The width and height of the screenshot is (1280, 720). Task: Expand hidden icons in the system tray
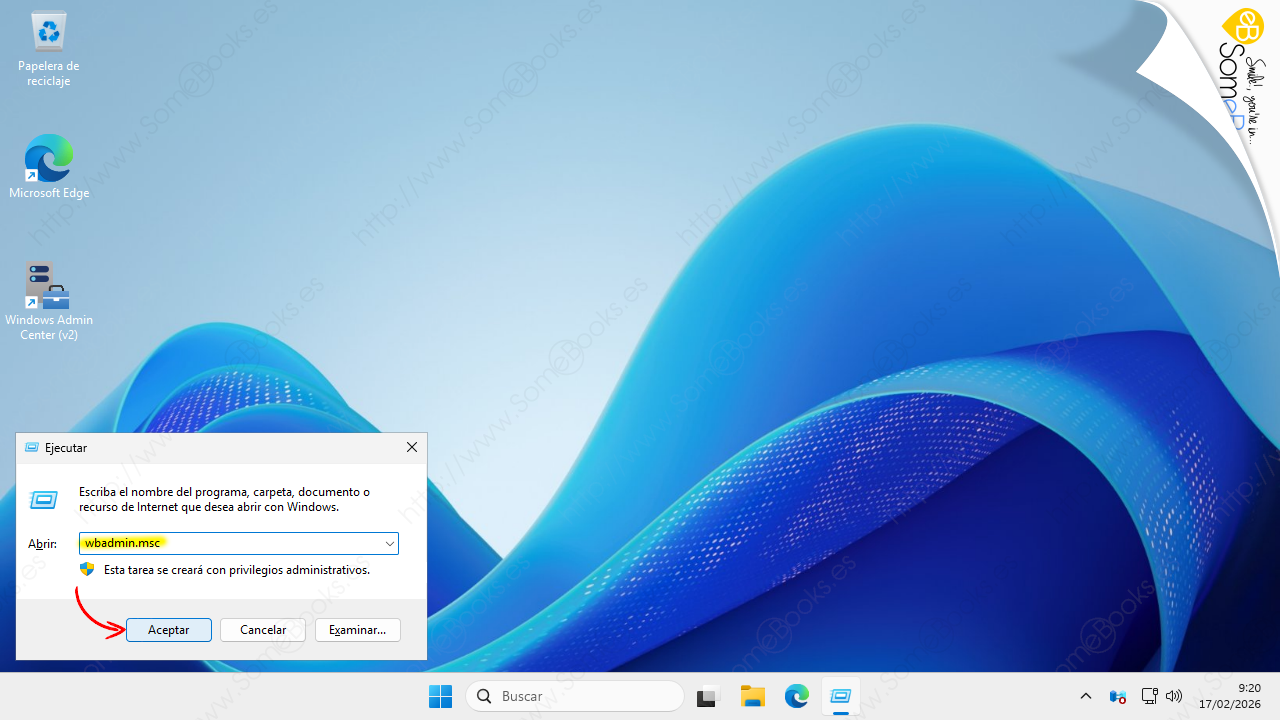[x=1086, y=695]
